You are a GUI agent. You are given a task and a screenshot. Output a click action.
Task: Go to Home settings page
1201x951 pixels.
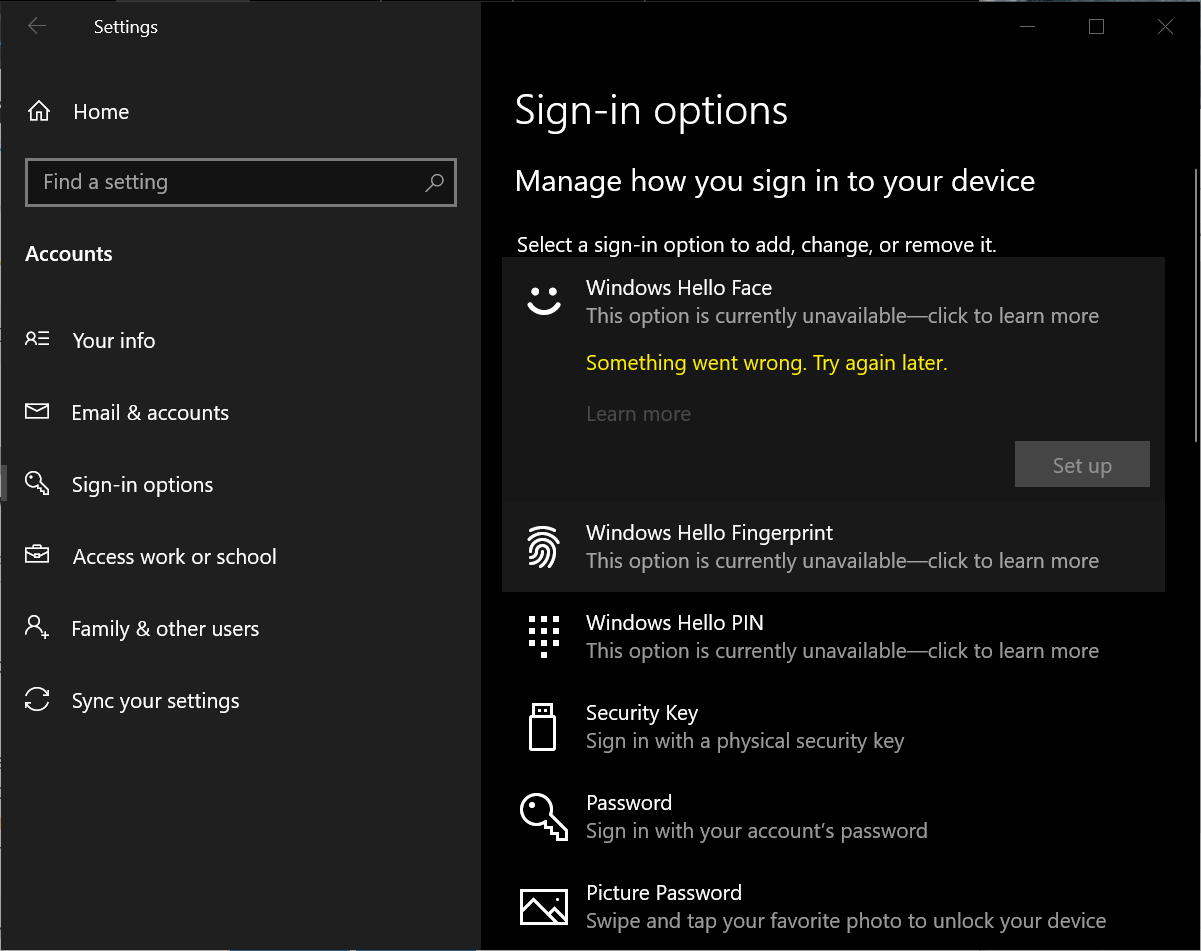(101, 112)
